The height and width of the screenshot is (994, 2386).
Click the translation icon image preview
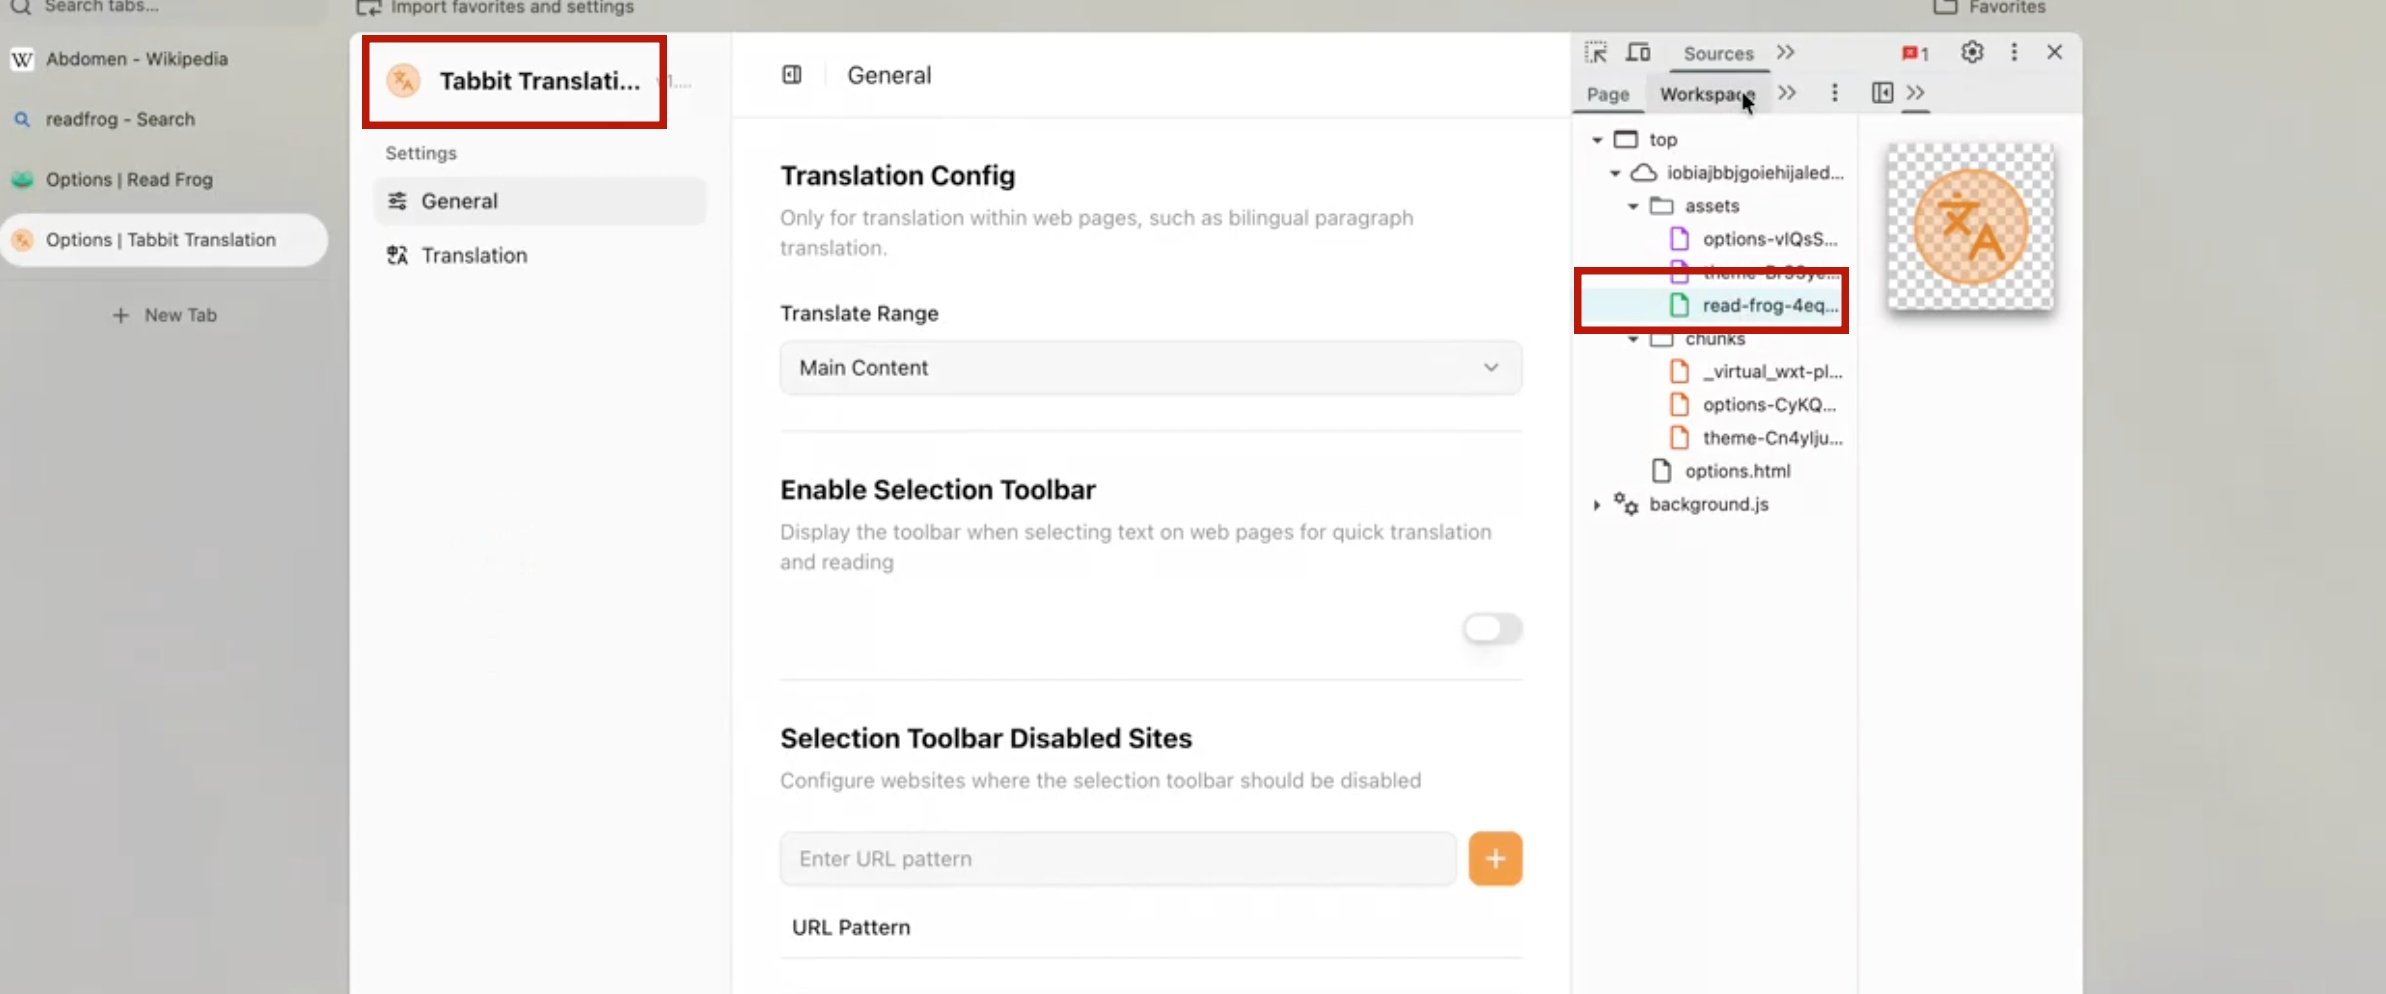[1970, 228]
